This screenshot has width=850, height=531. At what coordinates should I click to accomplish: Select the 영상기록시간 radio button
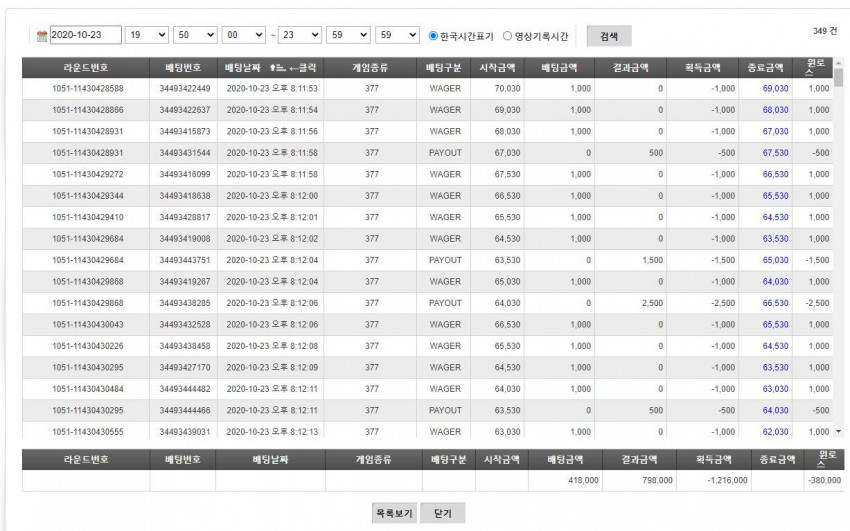coord(507,36)
